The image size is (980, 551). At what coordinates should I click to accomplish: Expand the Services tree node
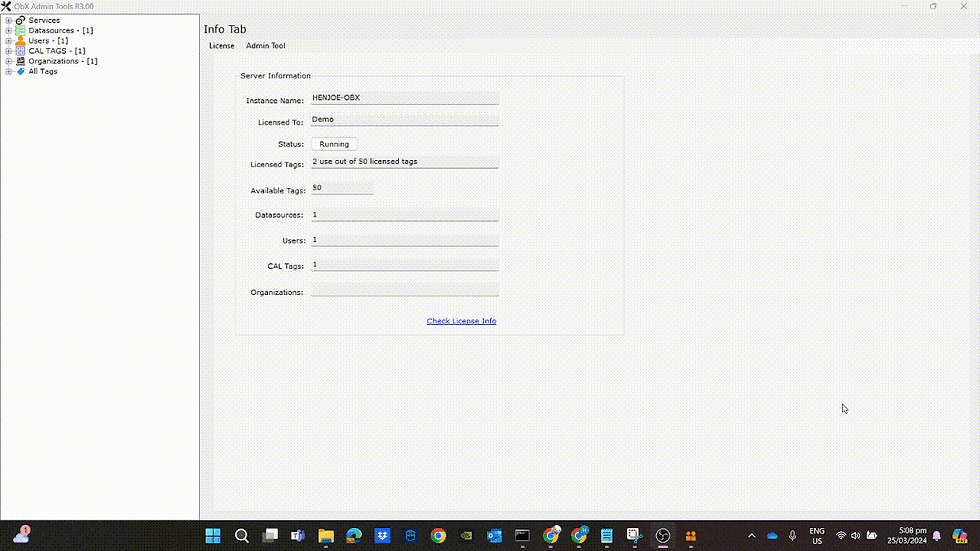(x=9, y=20)
